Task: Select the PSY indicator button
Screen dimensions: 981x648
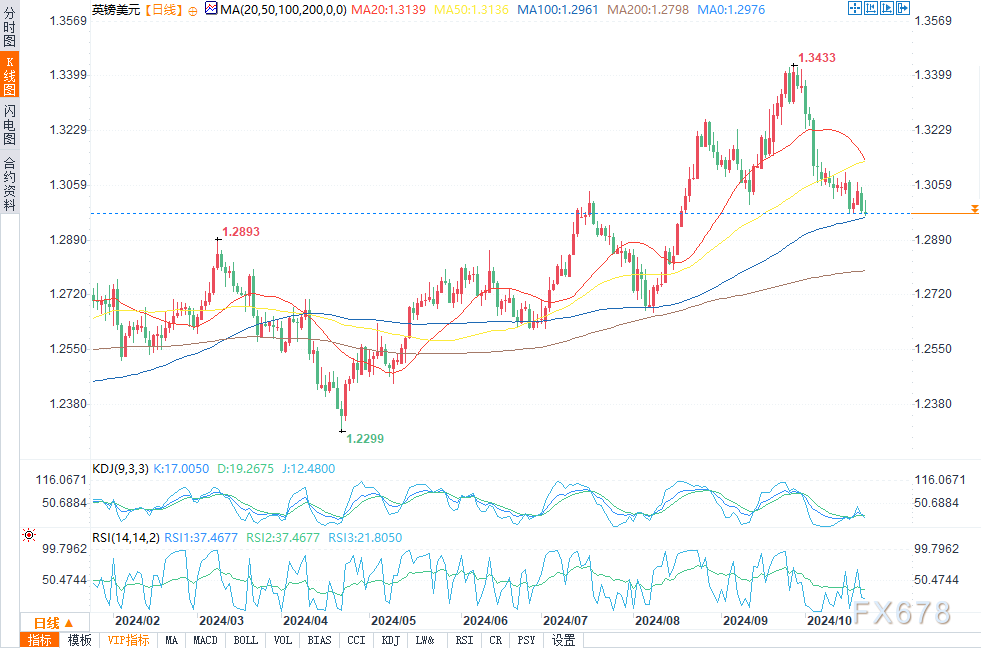Action: pyautogui.click(x=526, y=640)
